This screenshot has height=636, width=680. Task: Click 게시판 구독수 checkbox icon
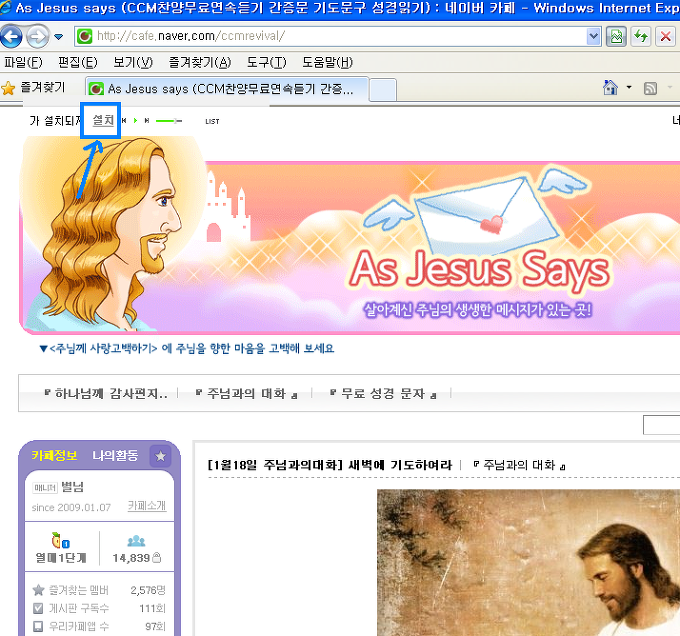coord(38,608)
